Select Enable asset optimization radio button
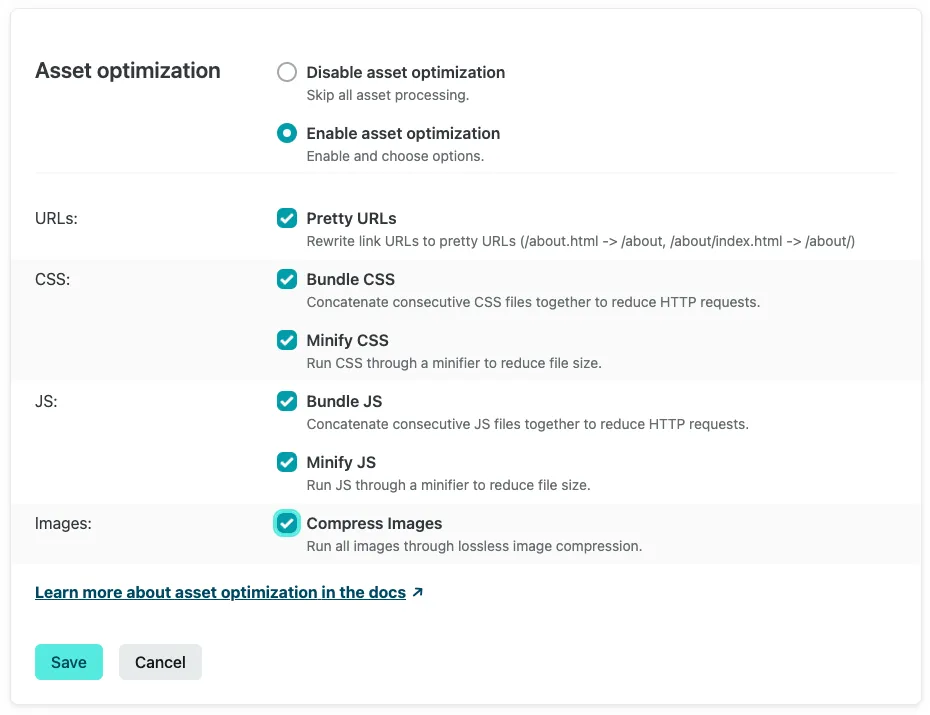 (x=287, y=133)
